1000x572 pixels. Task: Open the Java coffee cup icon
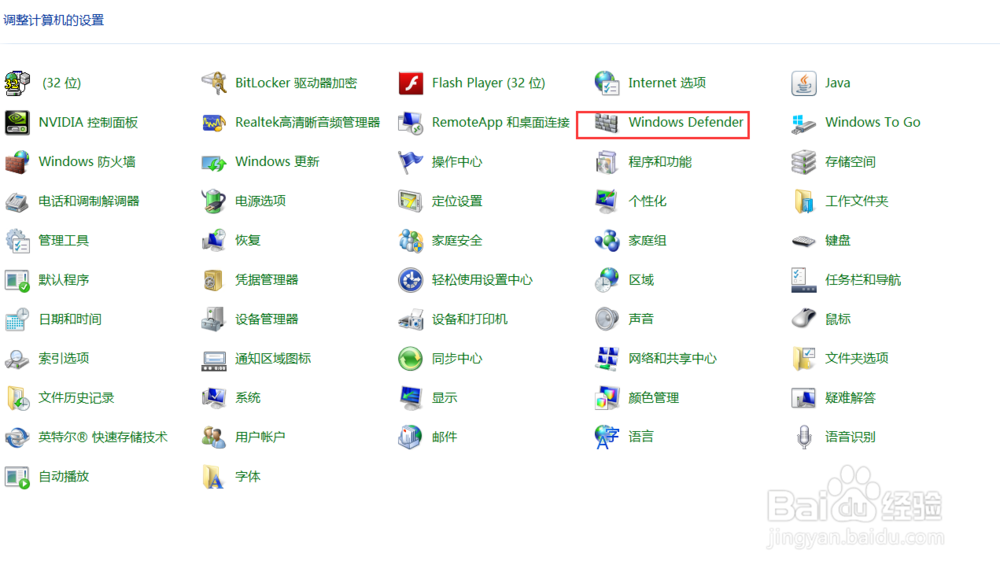point(804,83)
